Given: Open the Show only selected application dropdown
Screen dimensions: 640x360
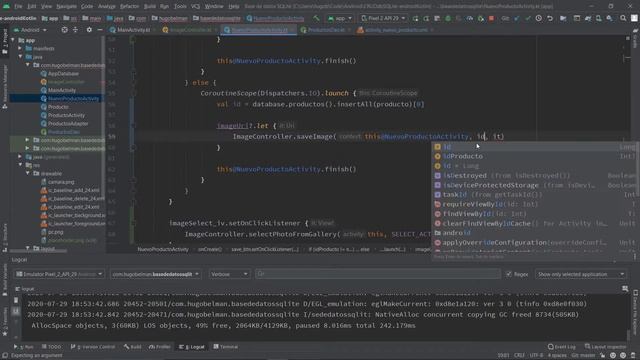Looking at the screenshot, I should click(581, 274).
